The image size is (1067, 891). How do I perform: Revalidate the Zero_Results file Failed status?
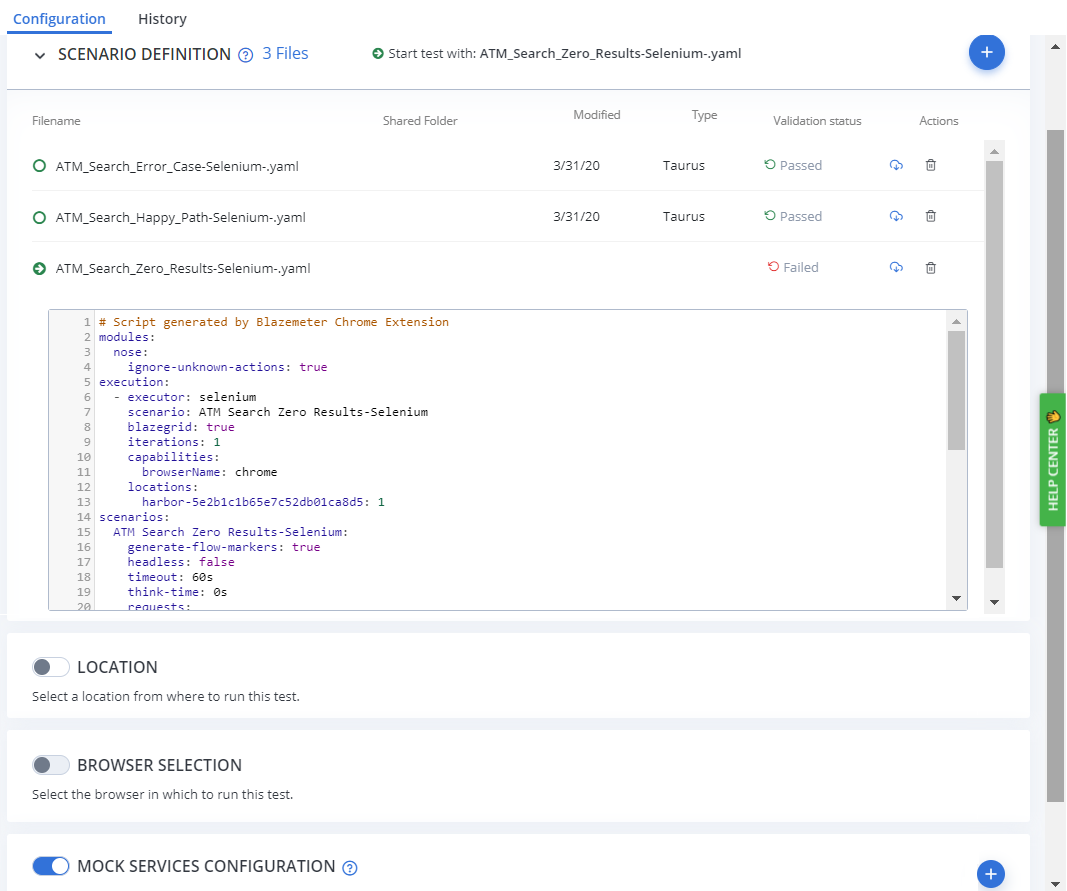pyautogui.click(x=773, y=267)
